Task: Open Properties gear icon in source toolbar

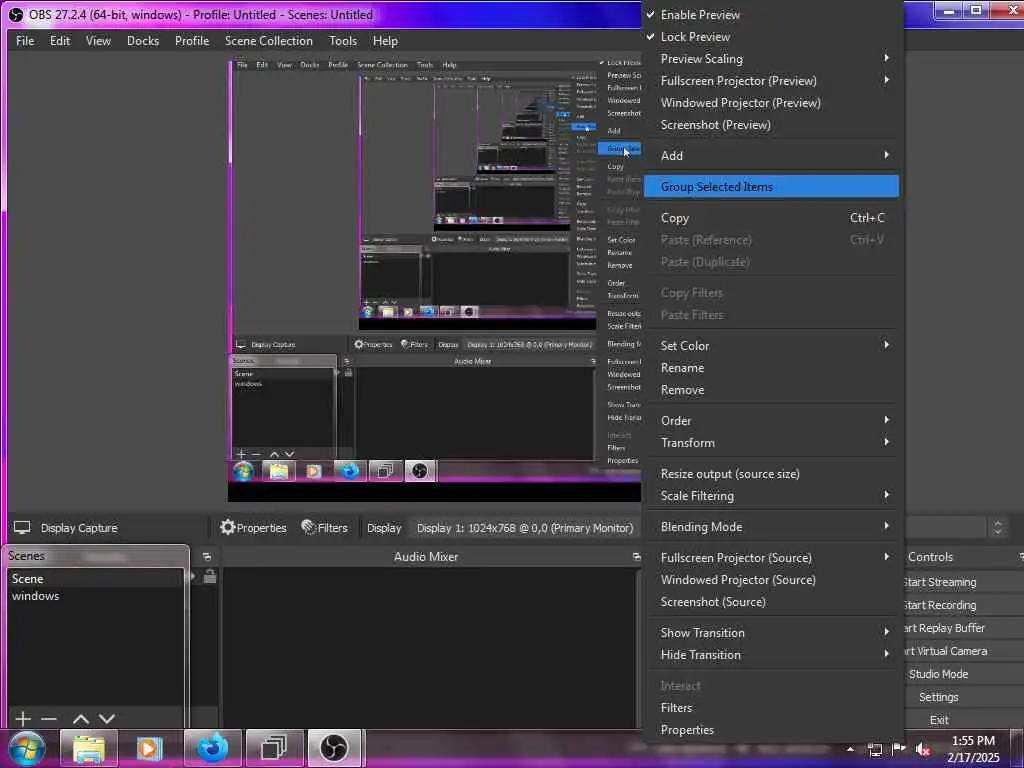Action: coord(227,527)
